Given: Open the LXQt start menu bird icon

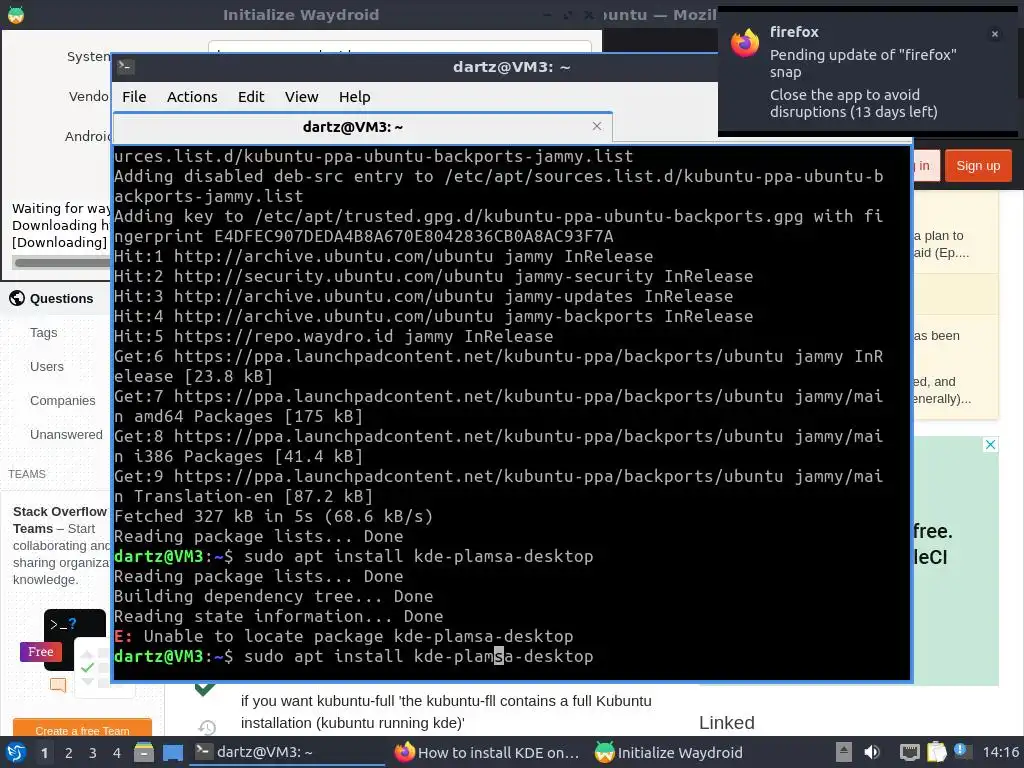Looking at the screenshot, I should click(x=16, y=752).
